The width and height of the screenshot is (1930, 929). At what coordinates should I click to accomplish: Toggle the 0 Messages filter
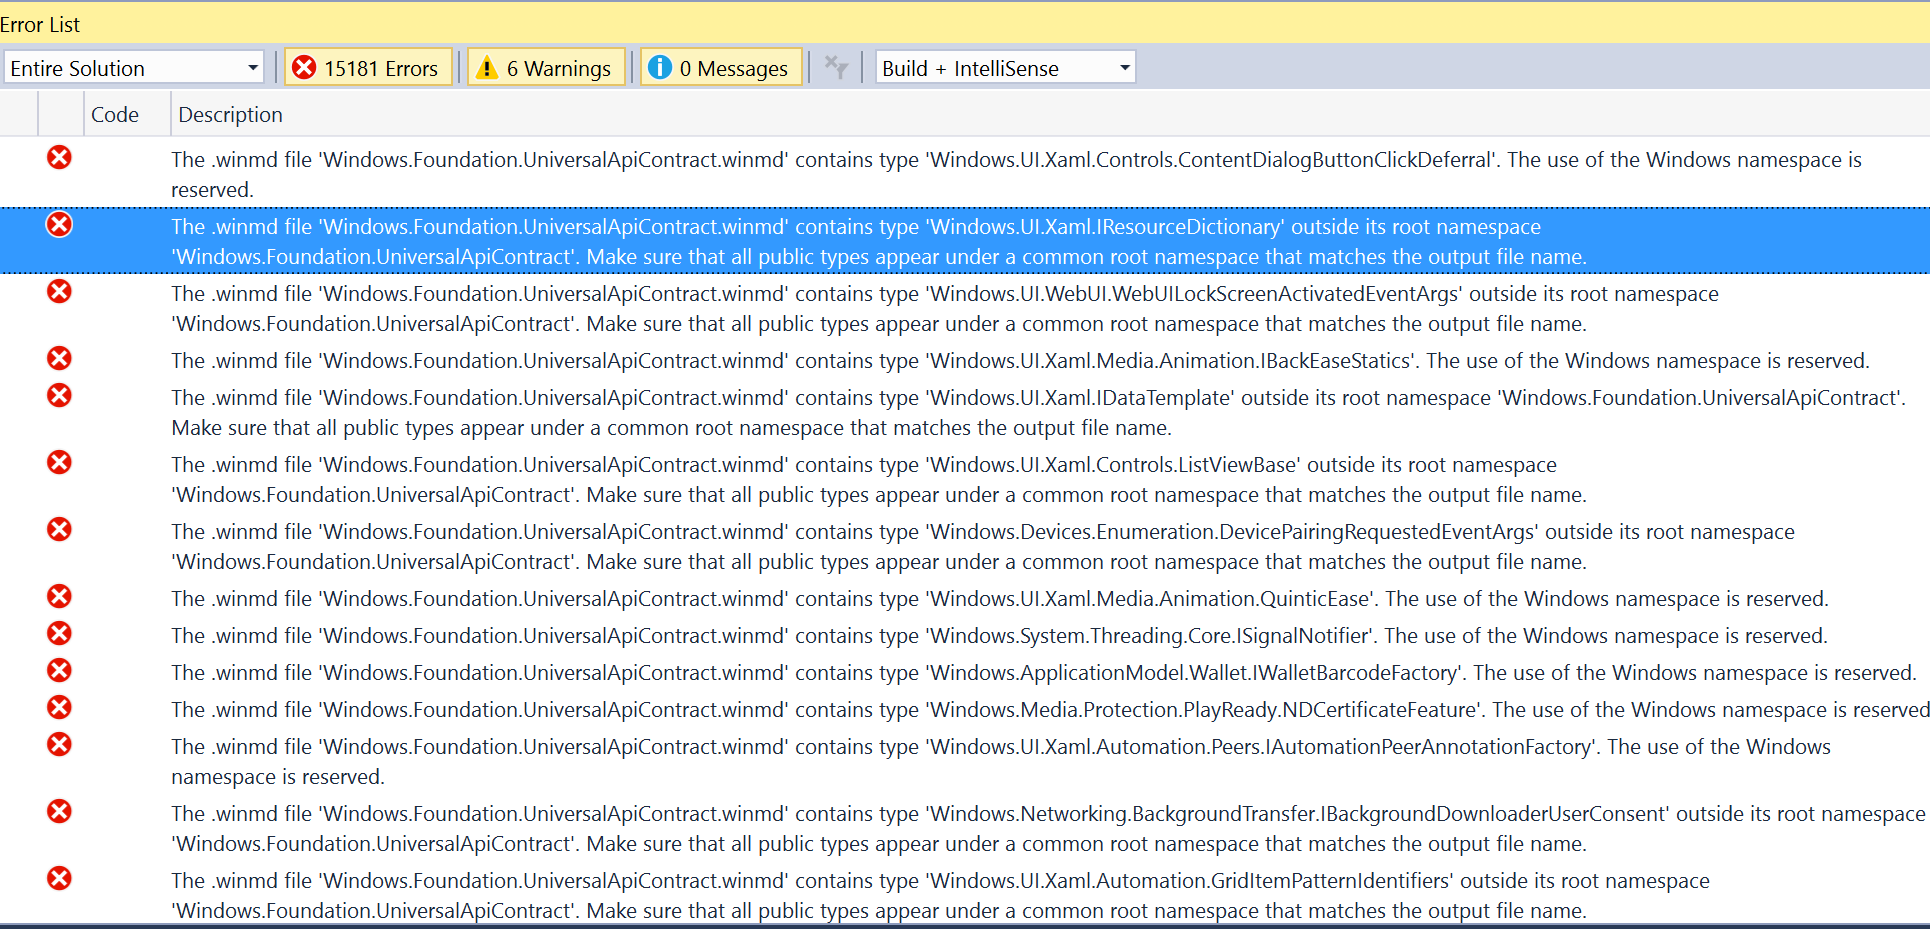(x=720, y=68)
